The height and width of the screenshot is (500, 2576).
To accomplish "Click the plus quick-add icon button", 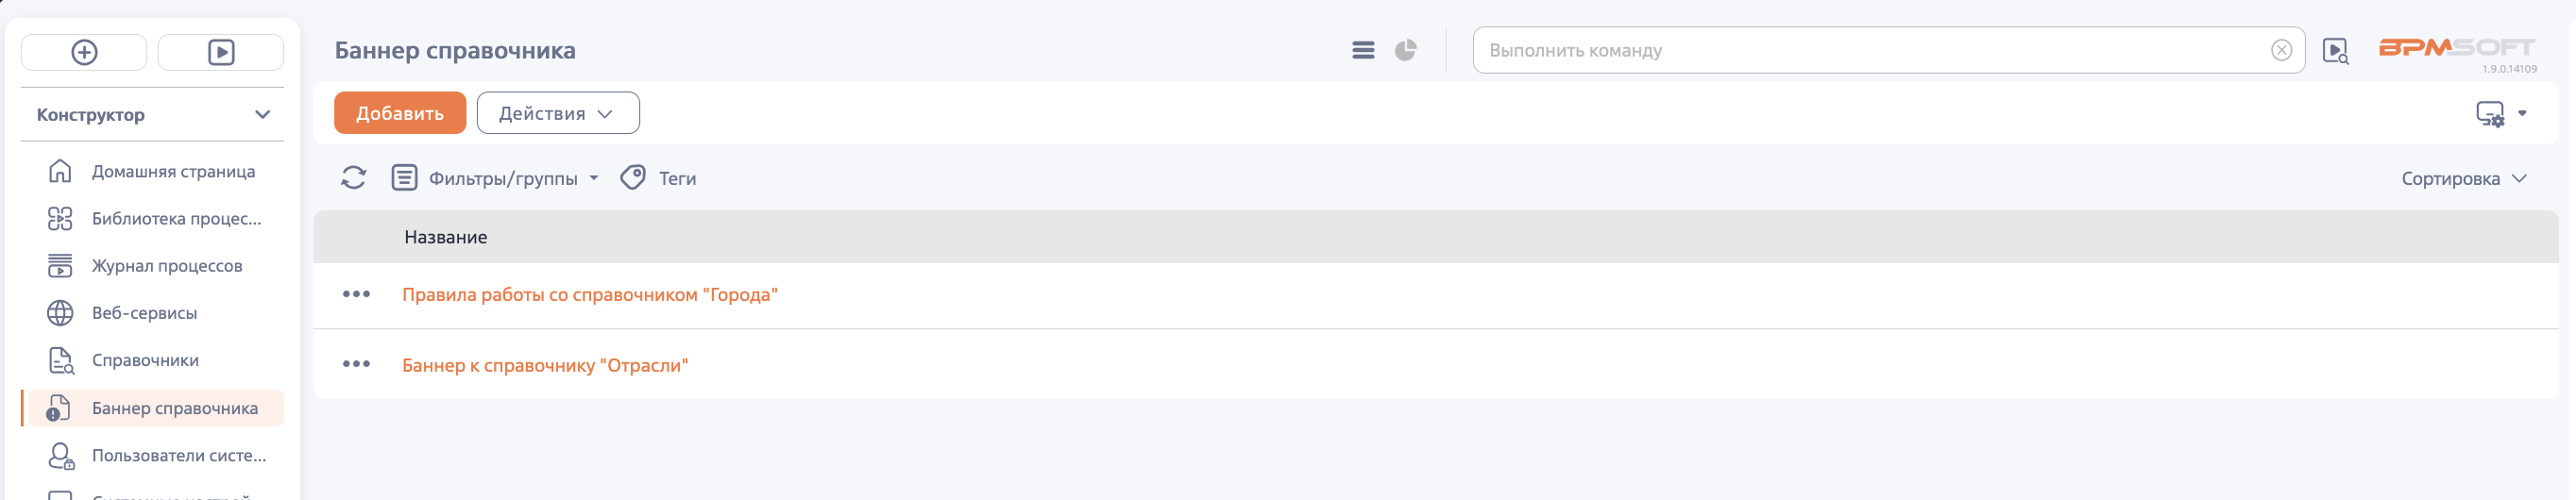I will pos(84,52).
